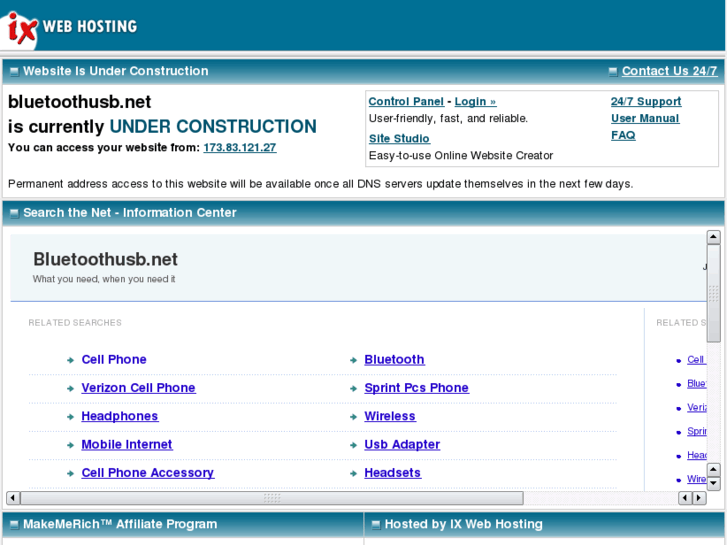727x545 pixels.
Task: Open the Site Studio link
Action: 399,139
